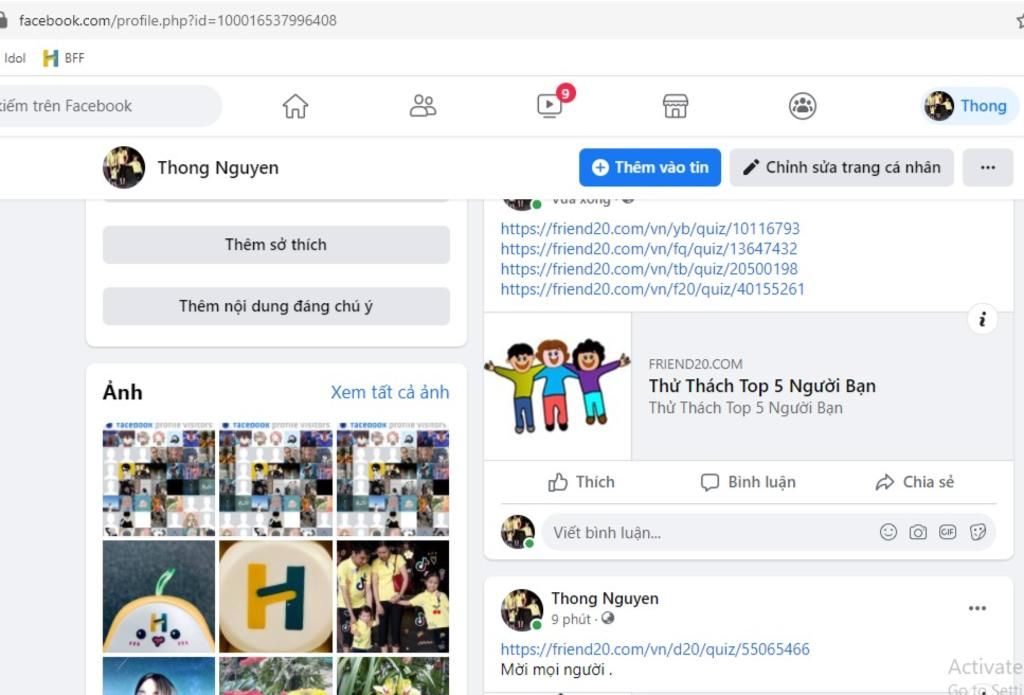This screenshot has width=1024, height=695.
Task: Click the info icon on link preview
Action: (982, 319)
